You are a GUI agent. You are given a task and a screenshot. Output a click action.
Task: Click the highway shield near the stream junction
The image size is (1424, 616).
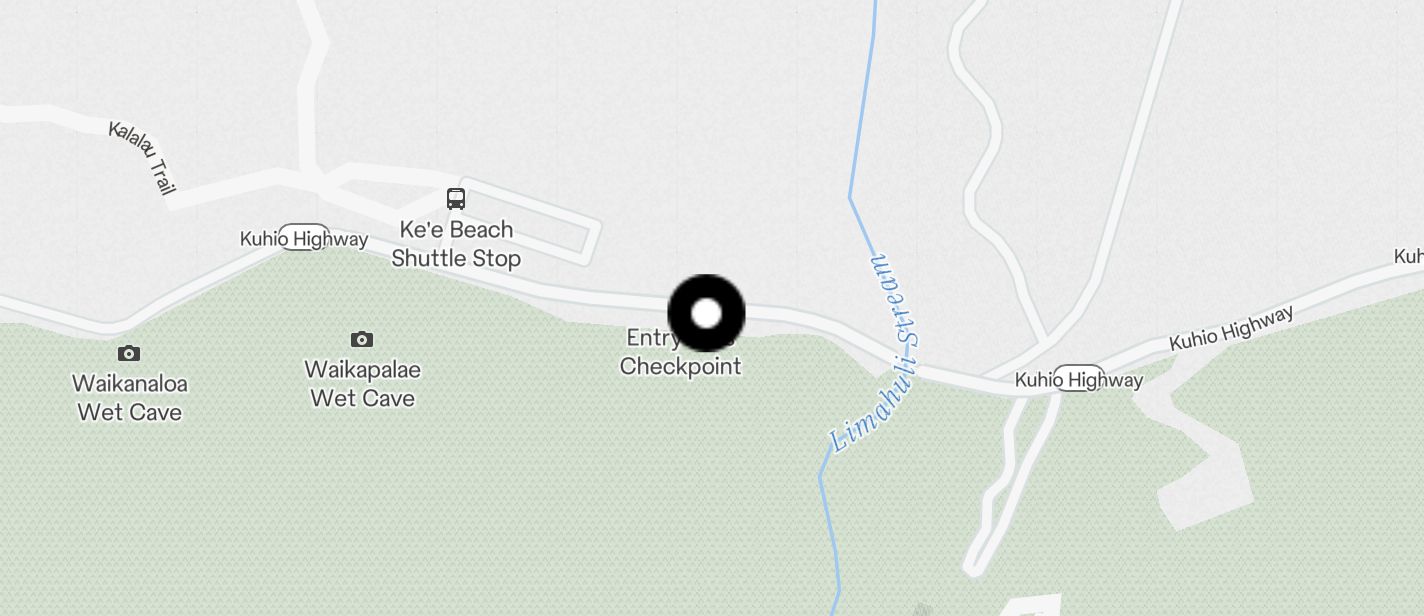[1078, 379]
